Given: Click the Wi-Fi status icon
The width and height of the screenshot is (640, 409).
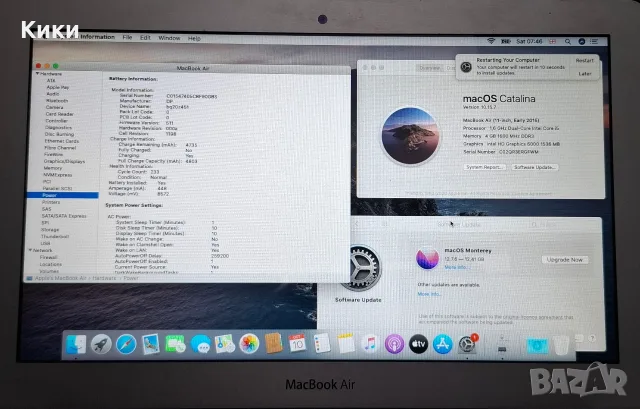Looking at the screenshot, I should coord(491,41).
